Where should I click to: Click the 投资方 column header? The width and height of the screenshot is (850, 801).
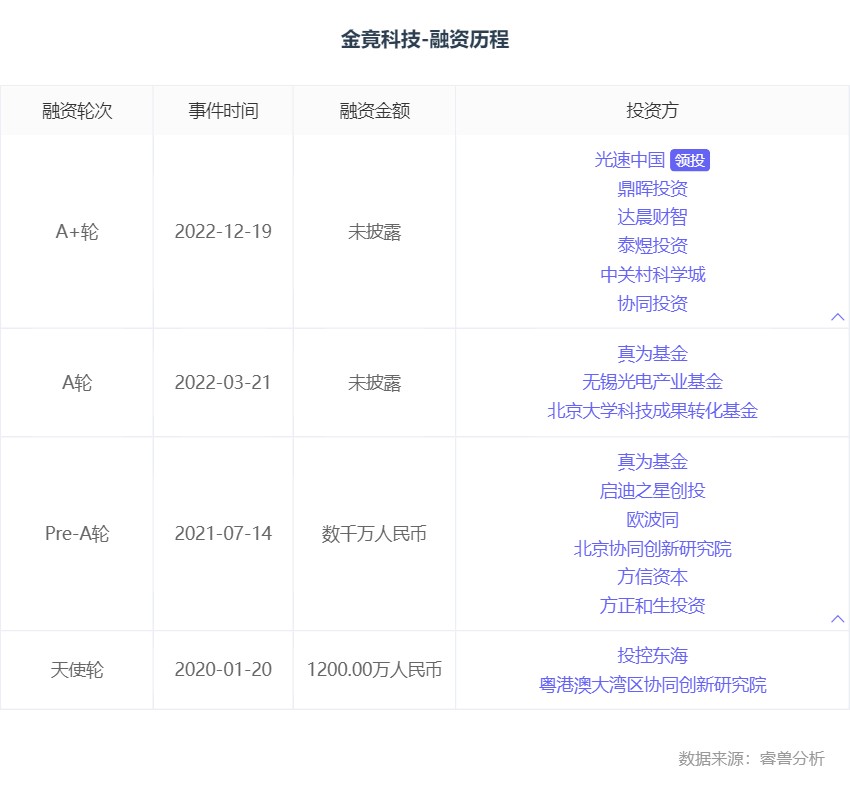point(652,111)
